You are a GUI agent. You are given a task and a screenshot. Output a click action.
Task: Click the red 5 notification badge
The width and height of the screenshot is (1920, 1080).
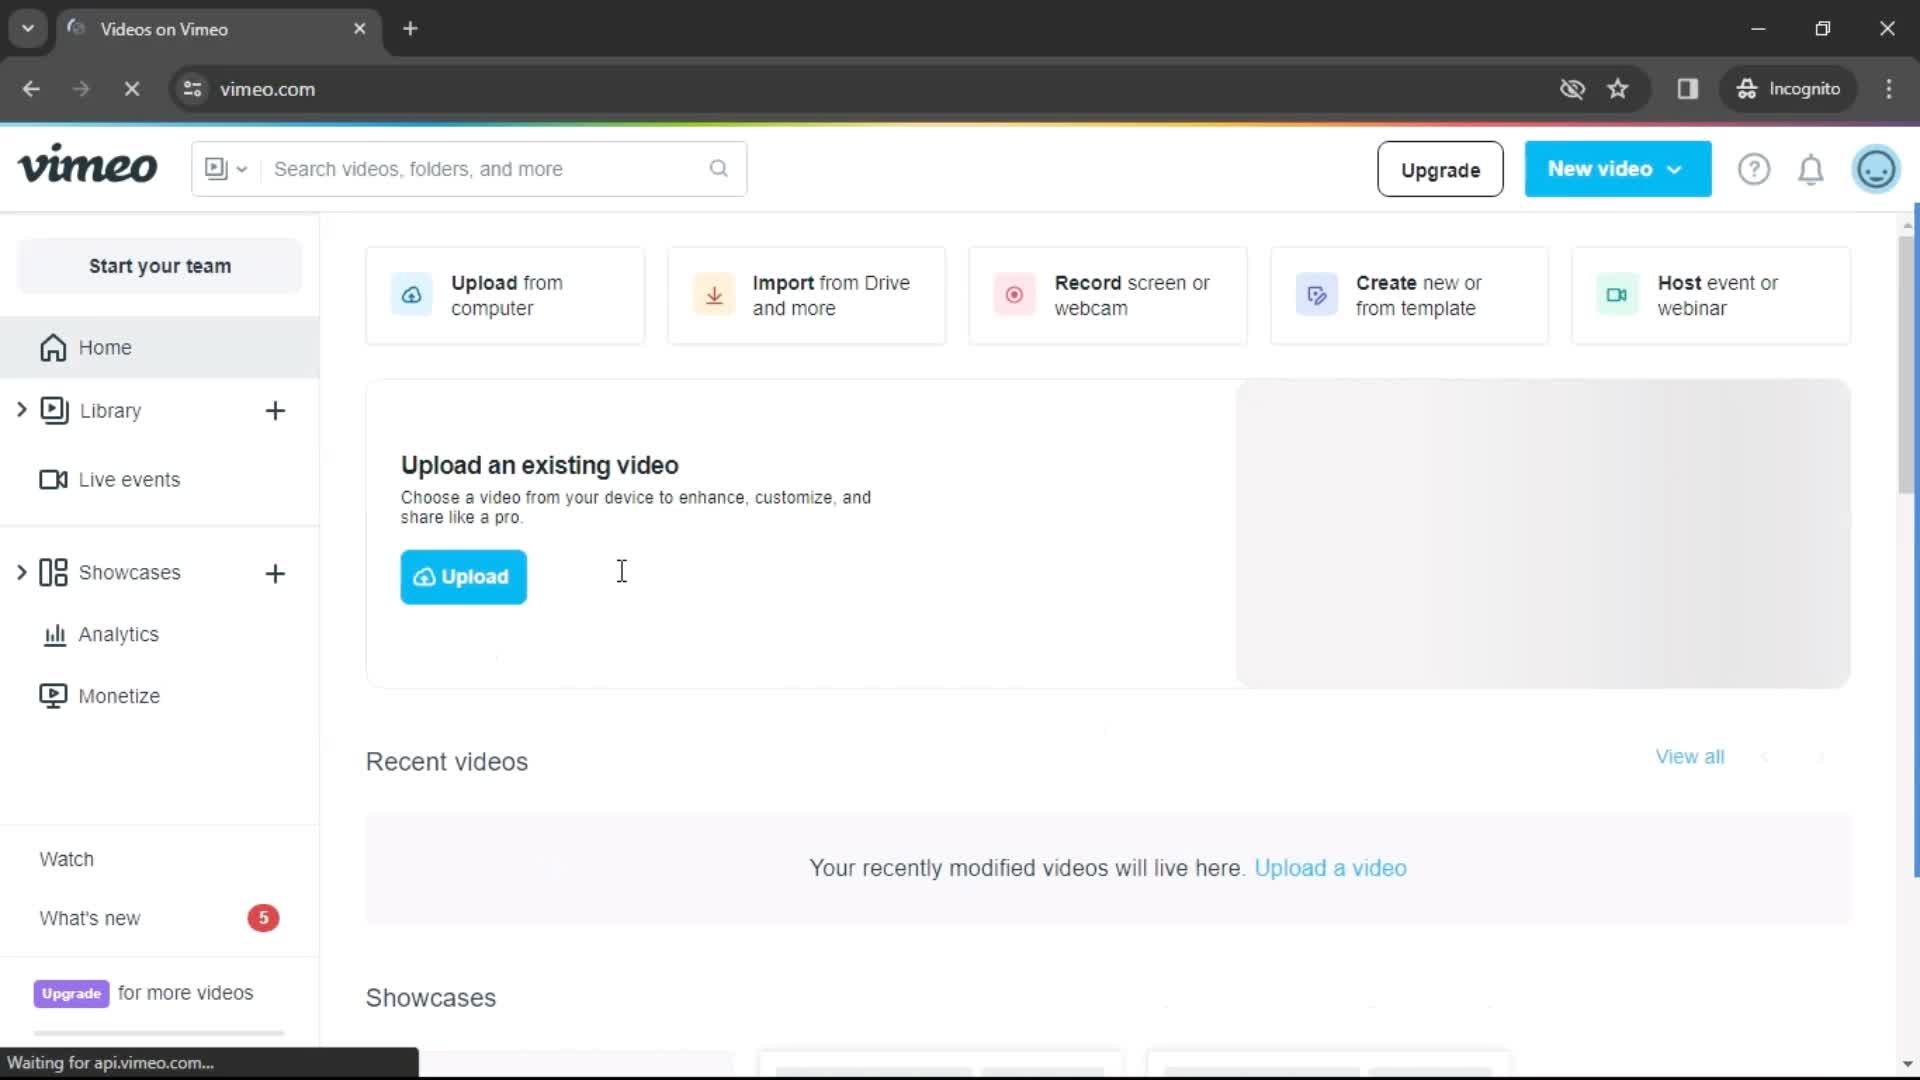pyautogui.click(x=263, y=918)
